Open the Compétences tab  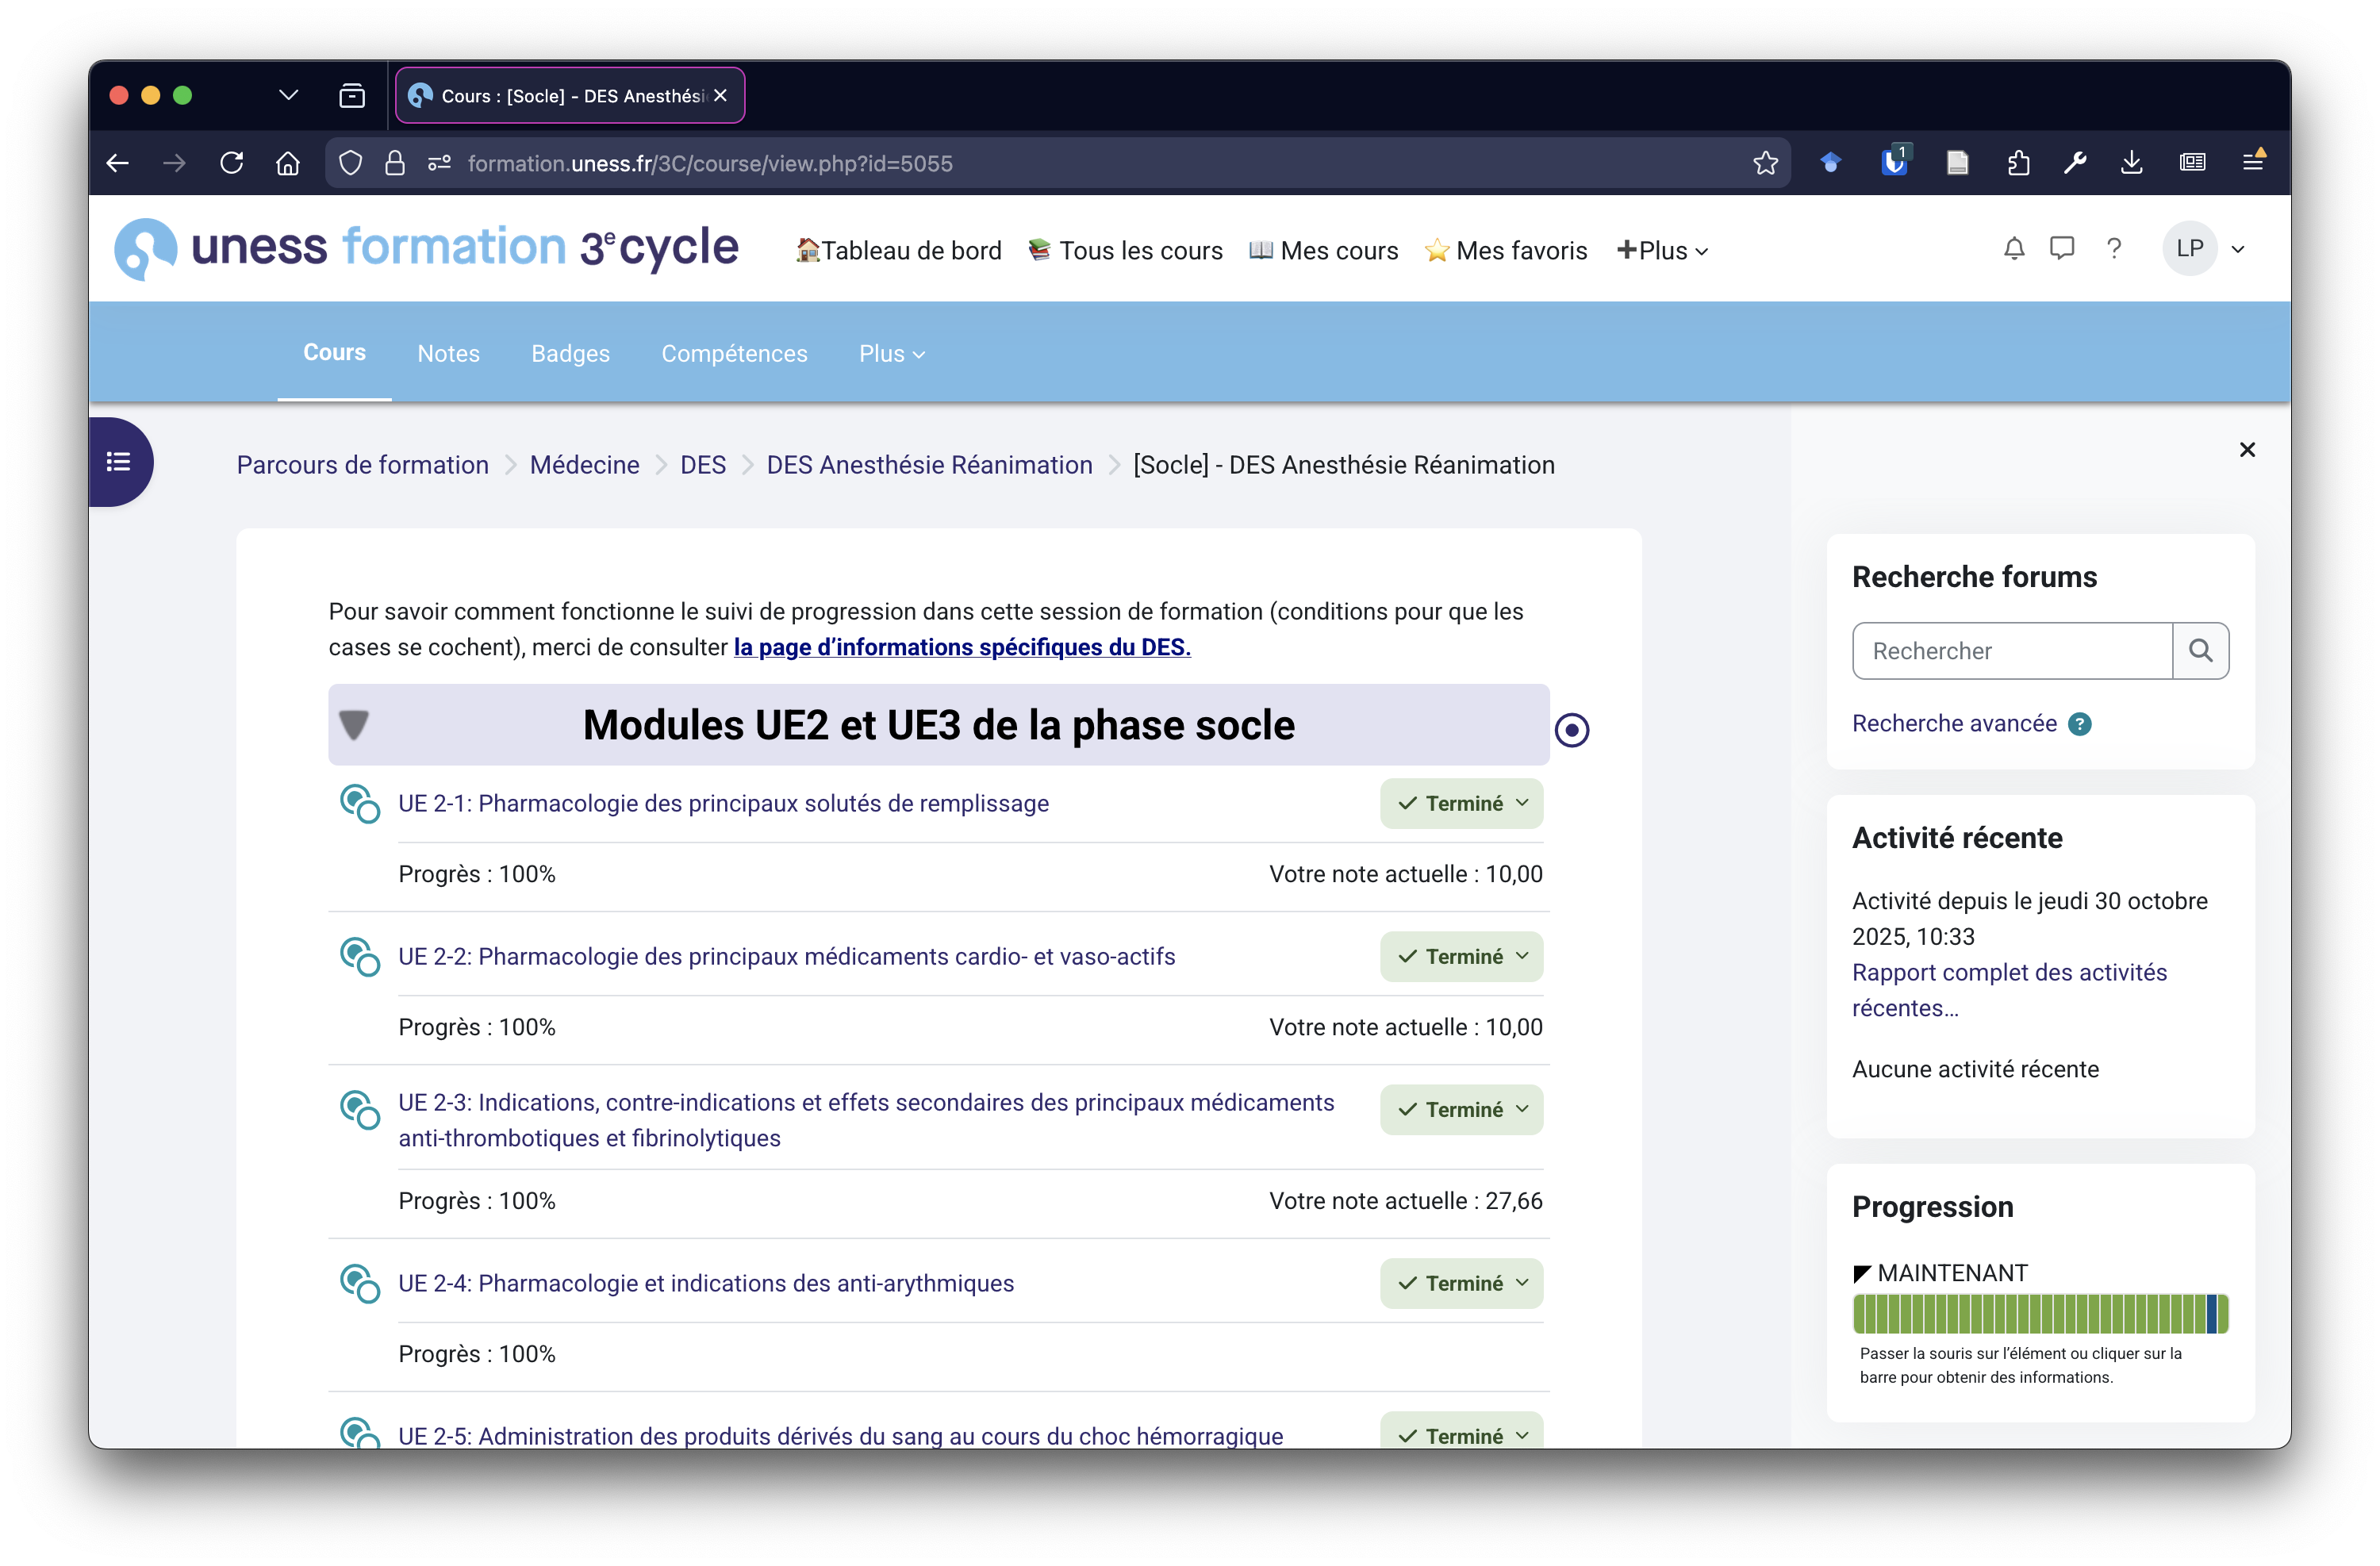point(734,354)
